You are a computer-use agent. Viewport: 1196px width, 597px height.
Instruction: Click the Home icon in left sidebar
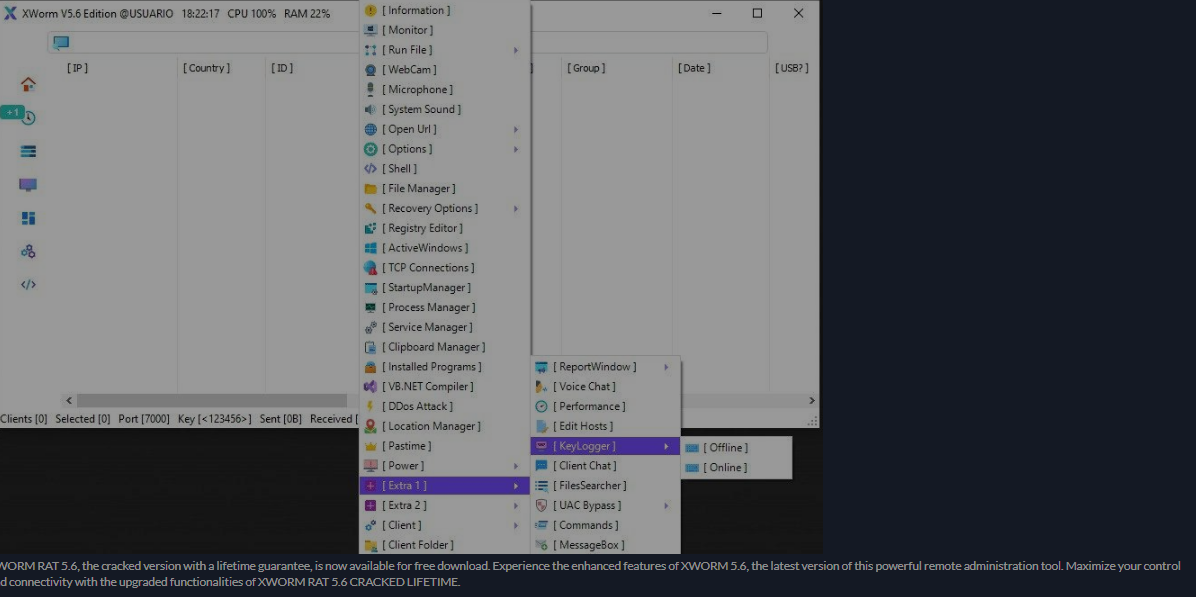[x=28, y=84]
